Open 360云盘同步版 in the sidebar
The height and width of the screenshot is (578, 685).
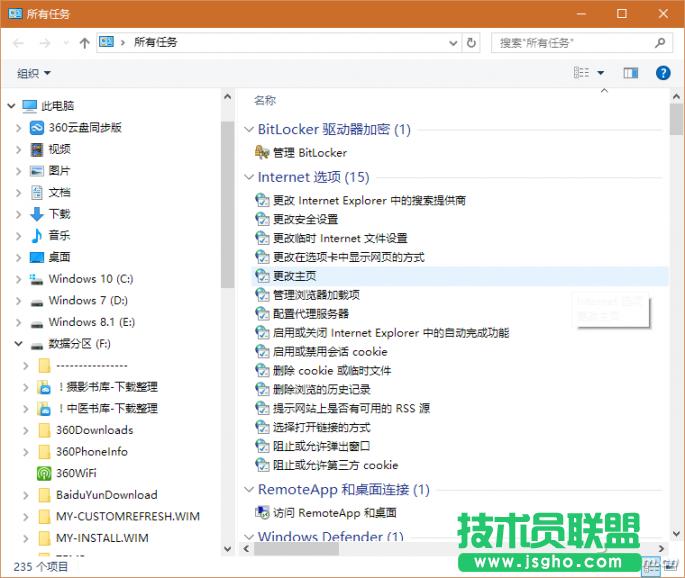(85, 127)
